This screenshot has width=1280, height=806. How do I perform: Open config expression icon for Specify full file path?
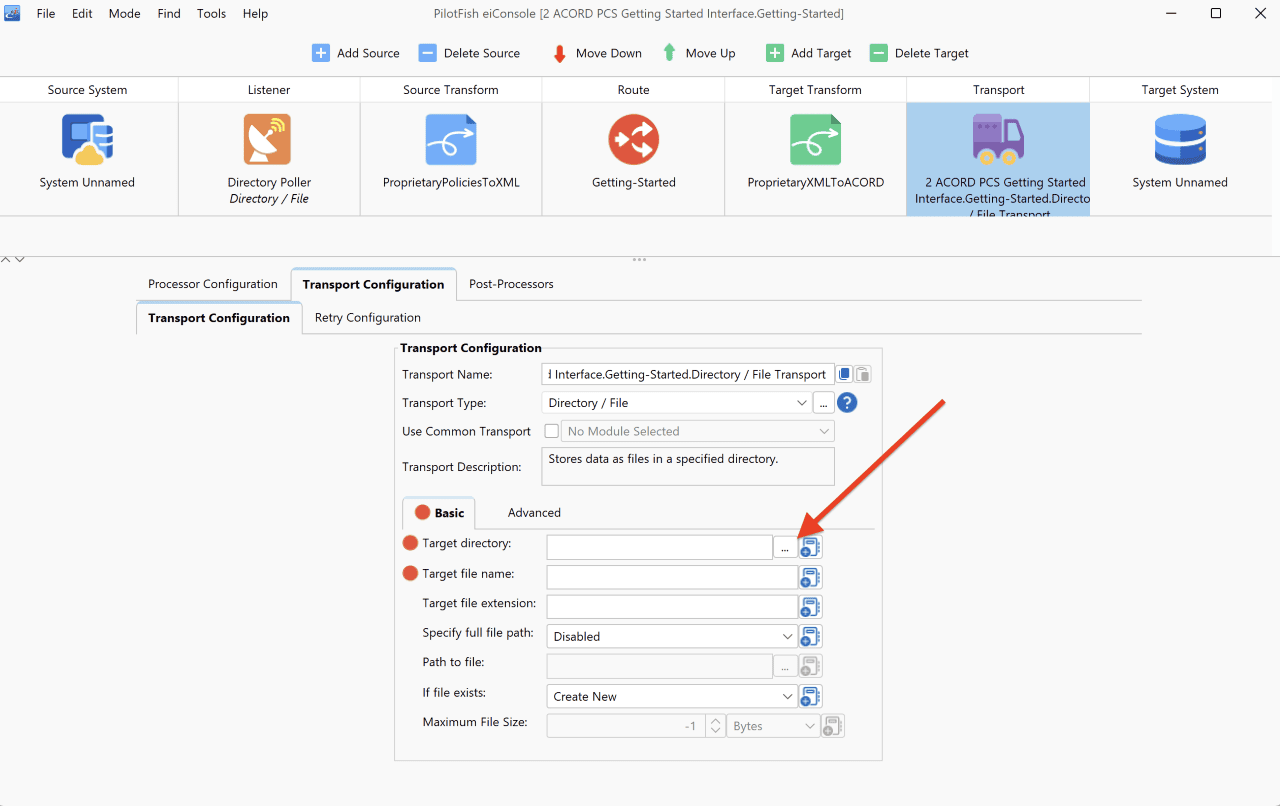click(x=810, y=636)
